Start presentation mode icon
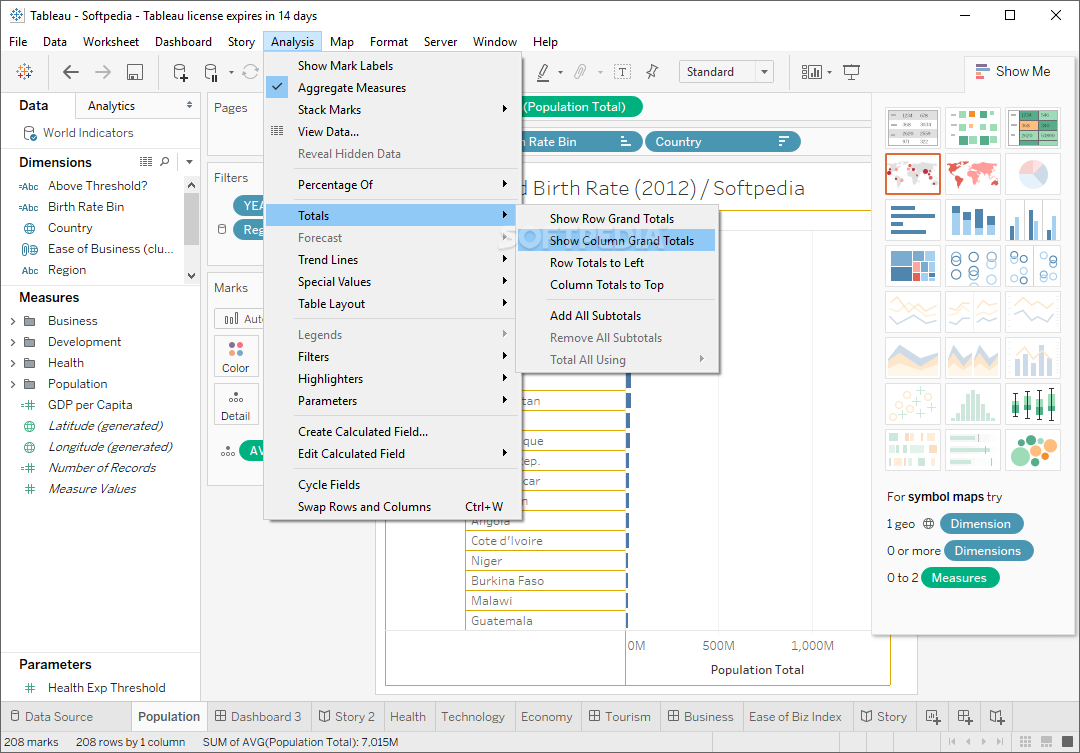 [x=851, y=72]
